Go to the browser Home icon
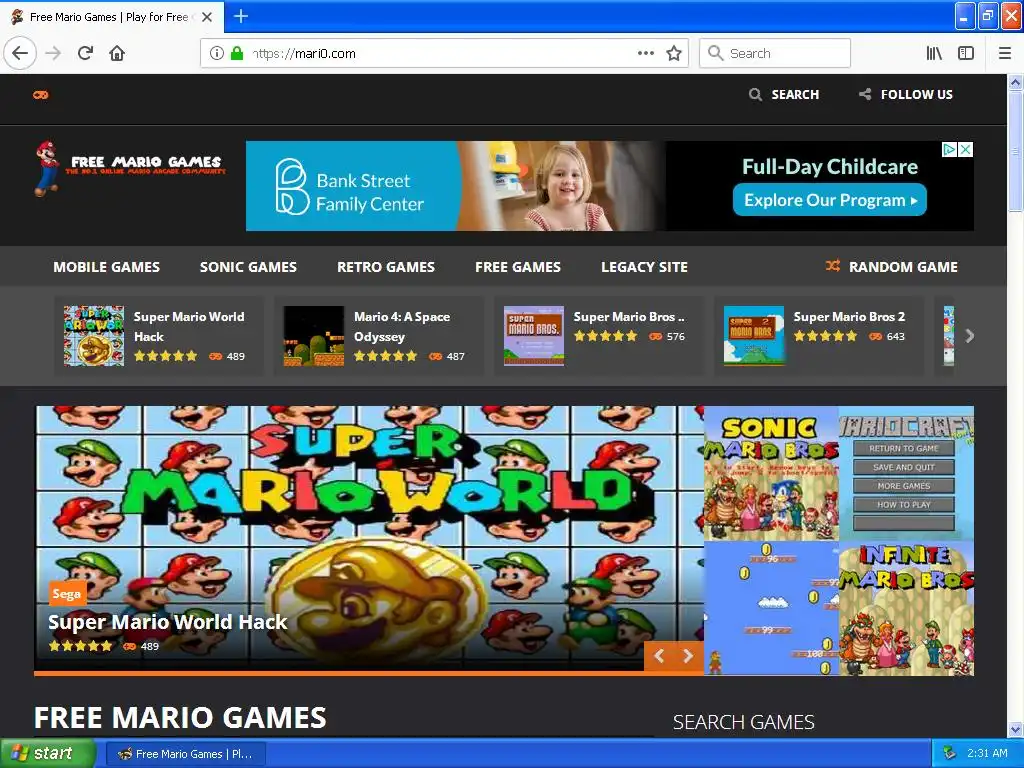 coord(117,53)
